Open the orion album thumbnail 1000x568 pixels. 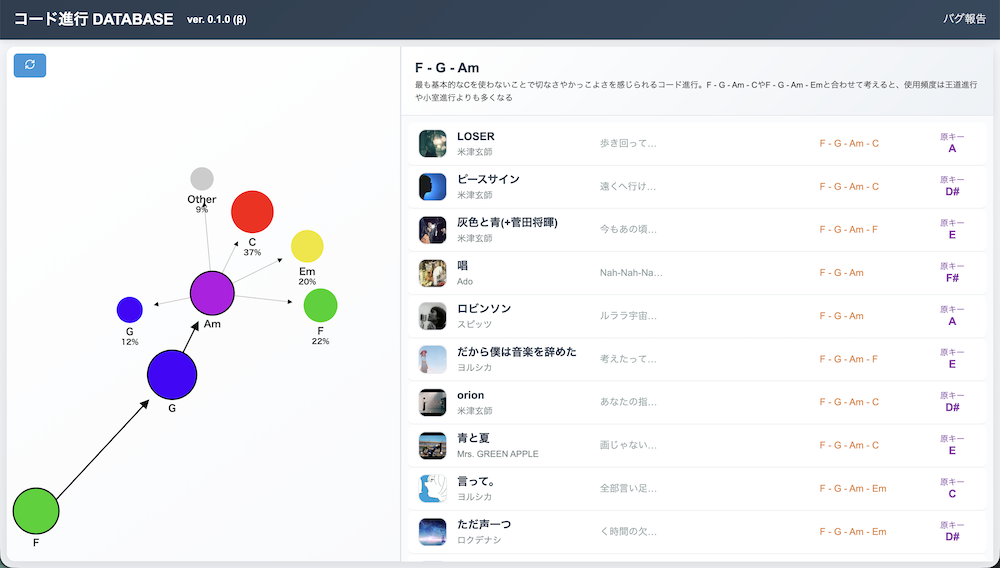(432, 402)
